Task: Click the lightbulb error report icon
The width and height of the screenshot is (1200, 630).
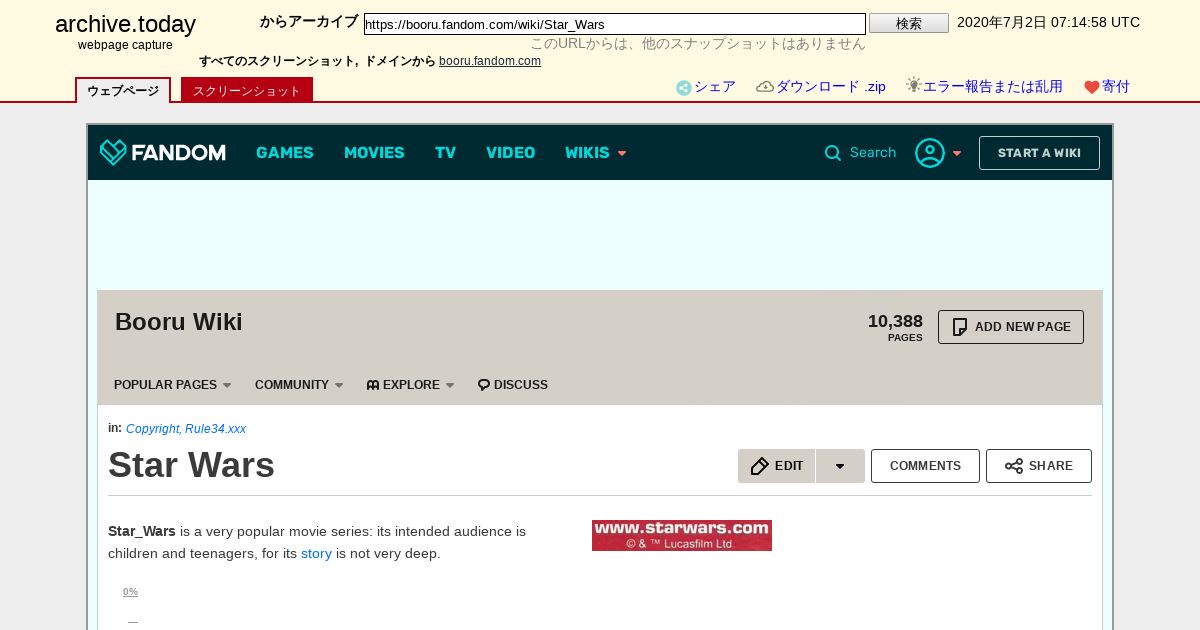Action: pos(913,86)
